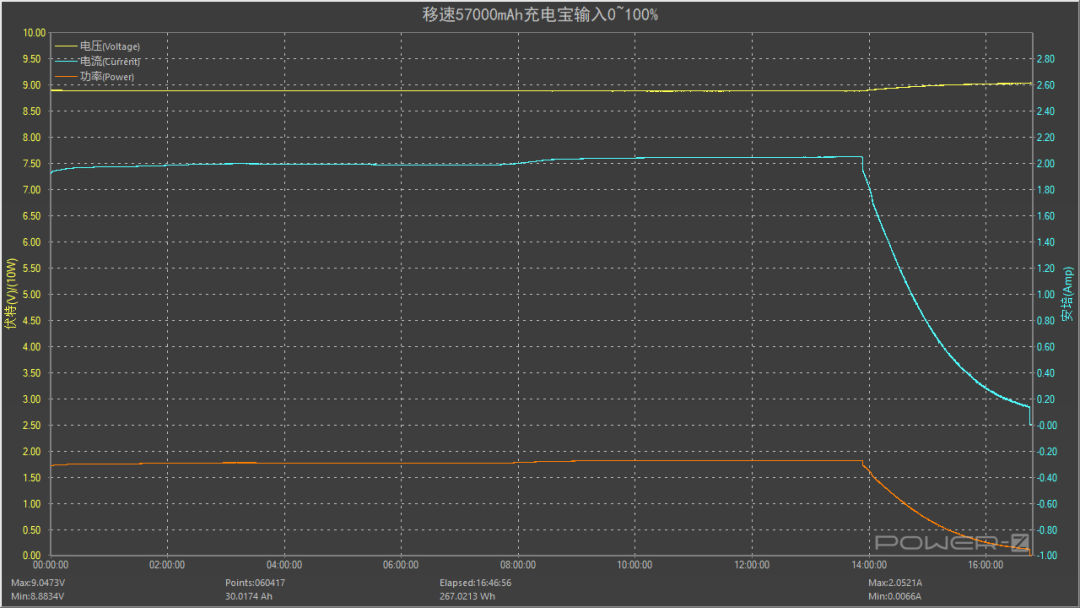1080x608 pixels.
Task: Click the left axis title 伏特(V)/(10W)
Action: coord(10,294)
